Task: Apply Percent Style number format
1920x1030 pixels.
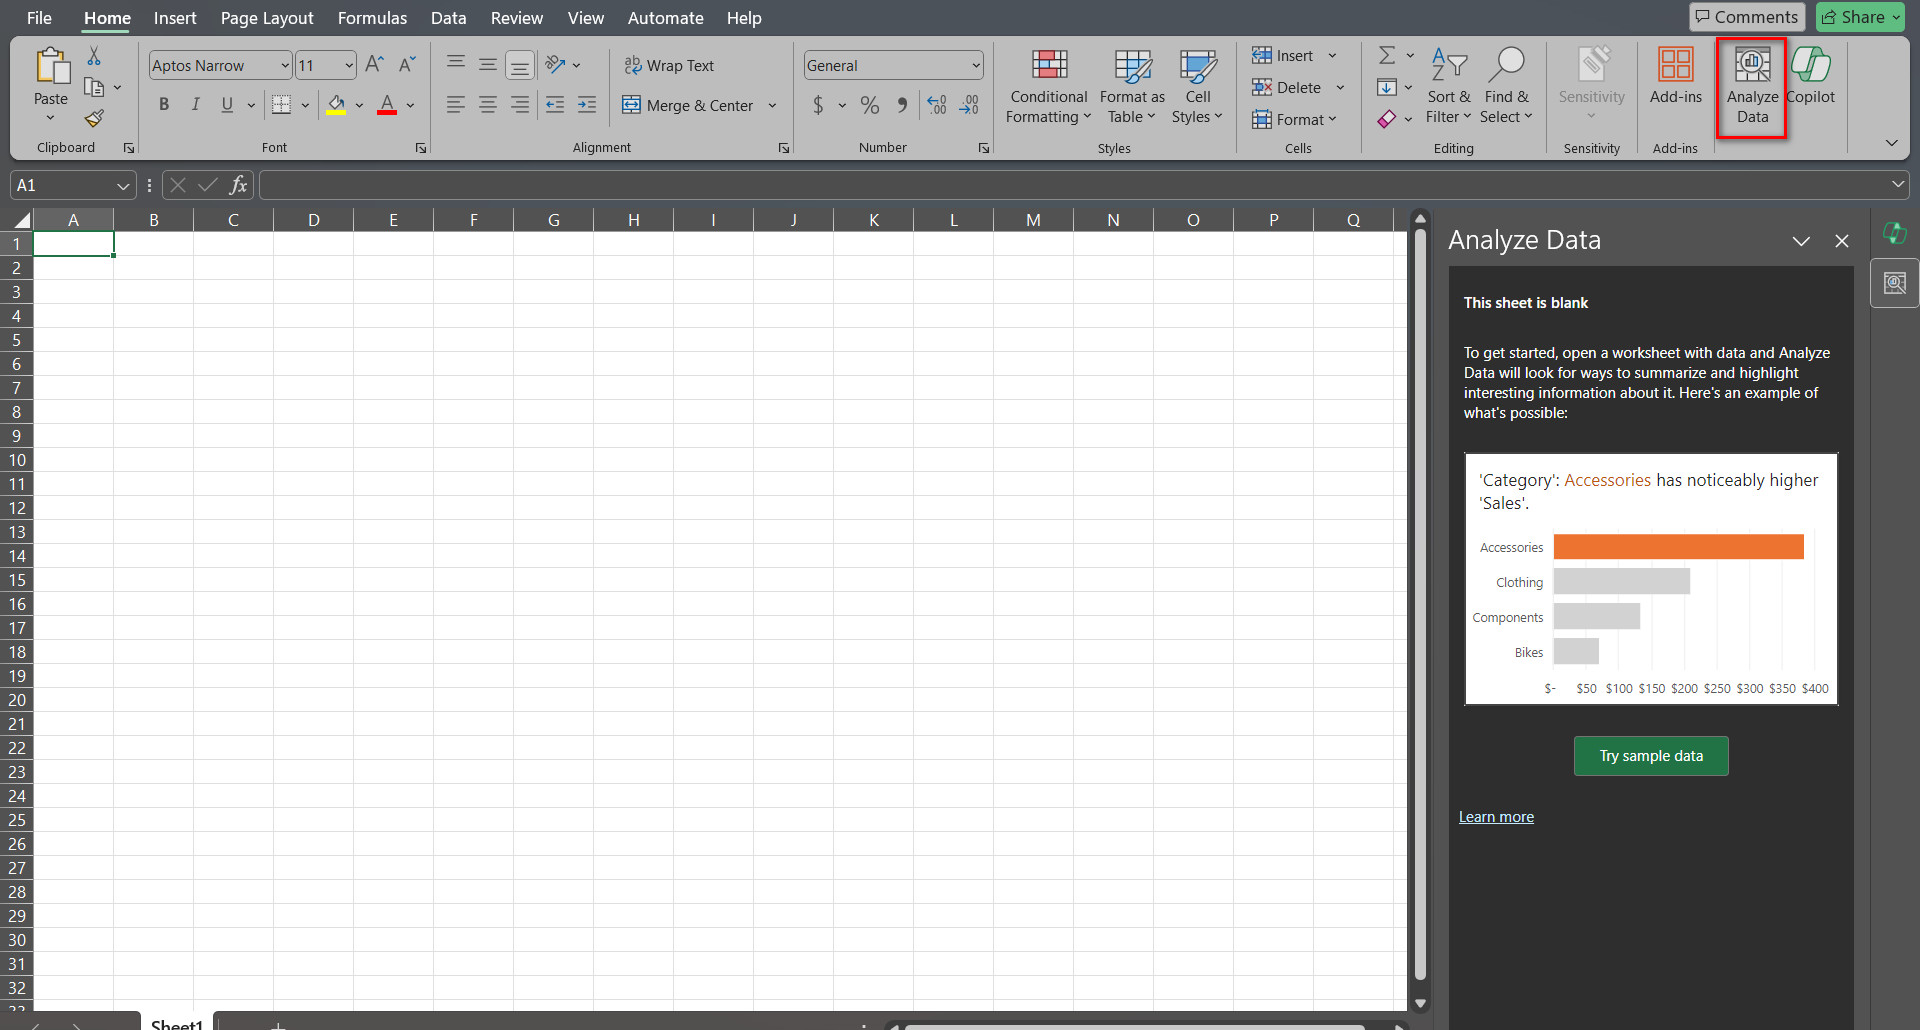Action: (x=870, y=105)
